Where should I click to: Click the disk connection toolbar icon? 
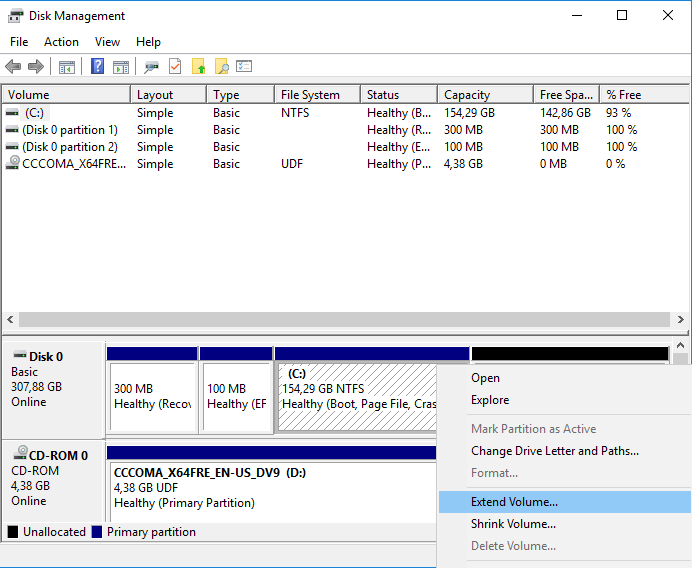click(151, 67)
